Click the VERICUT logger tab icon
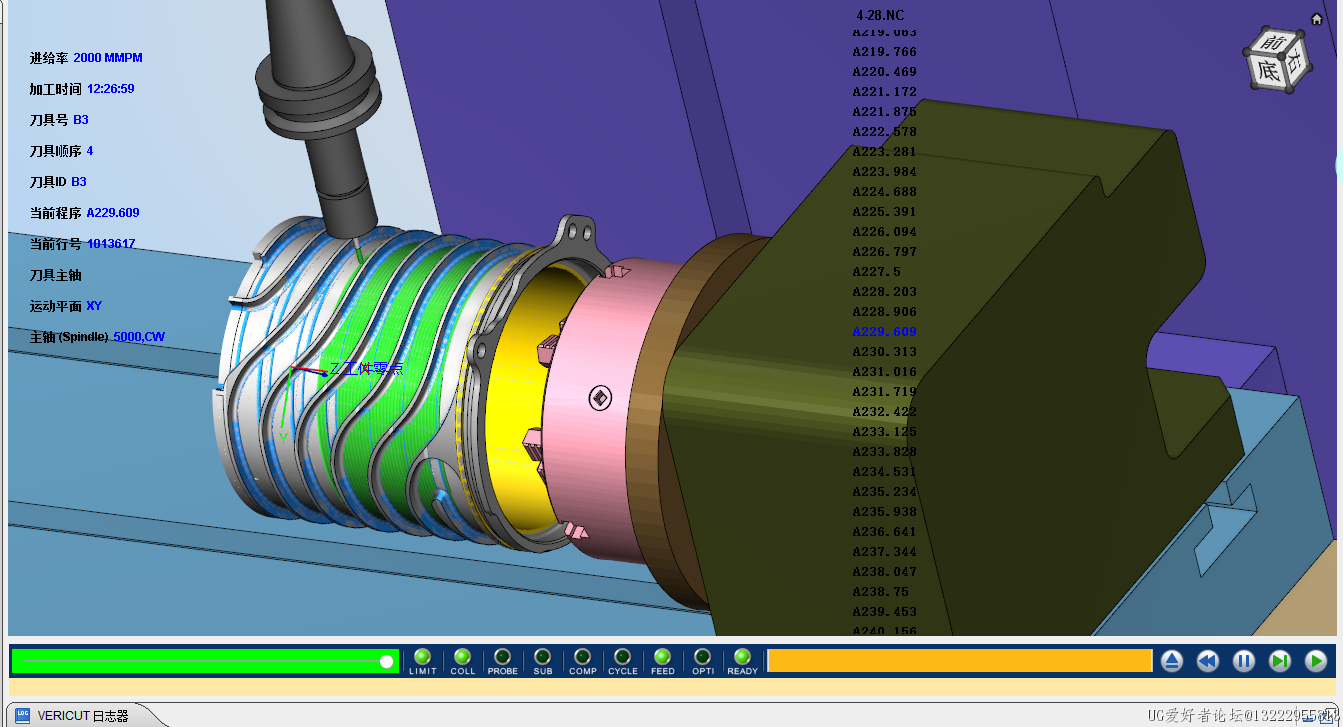1343x727 pixels. click(x=22, y=715)
